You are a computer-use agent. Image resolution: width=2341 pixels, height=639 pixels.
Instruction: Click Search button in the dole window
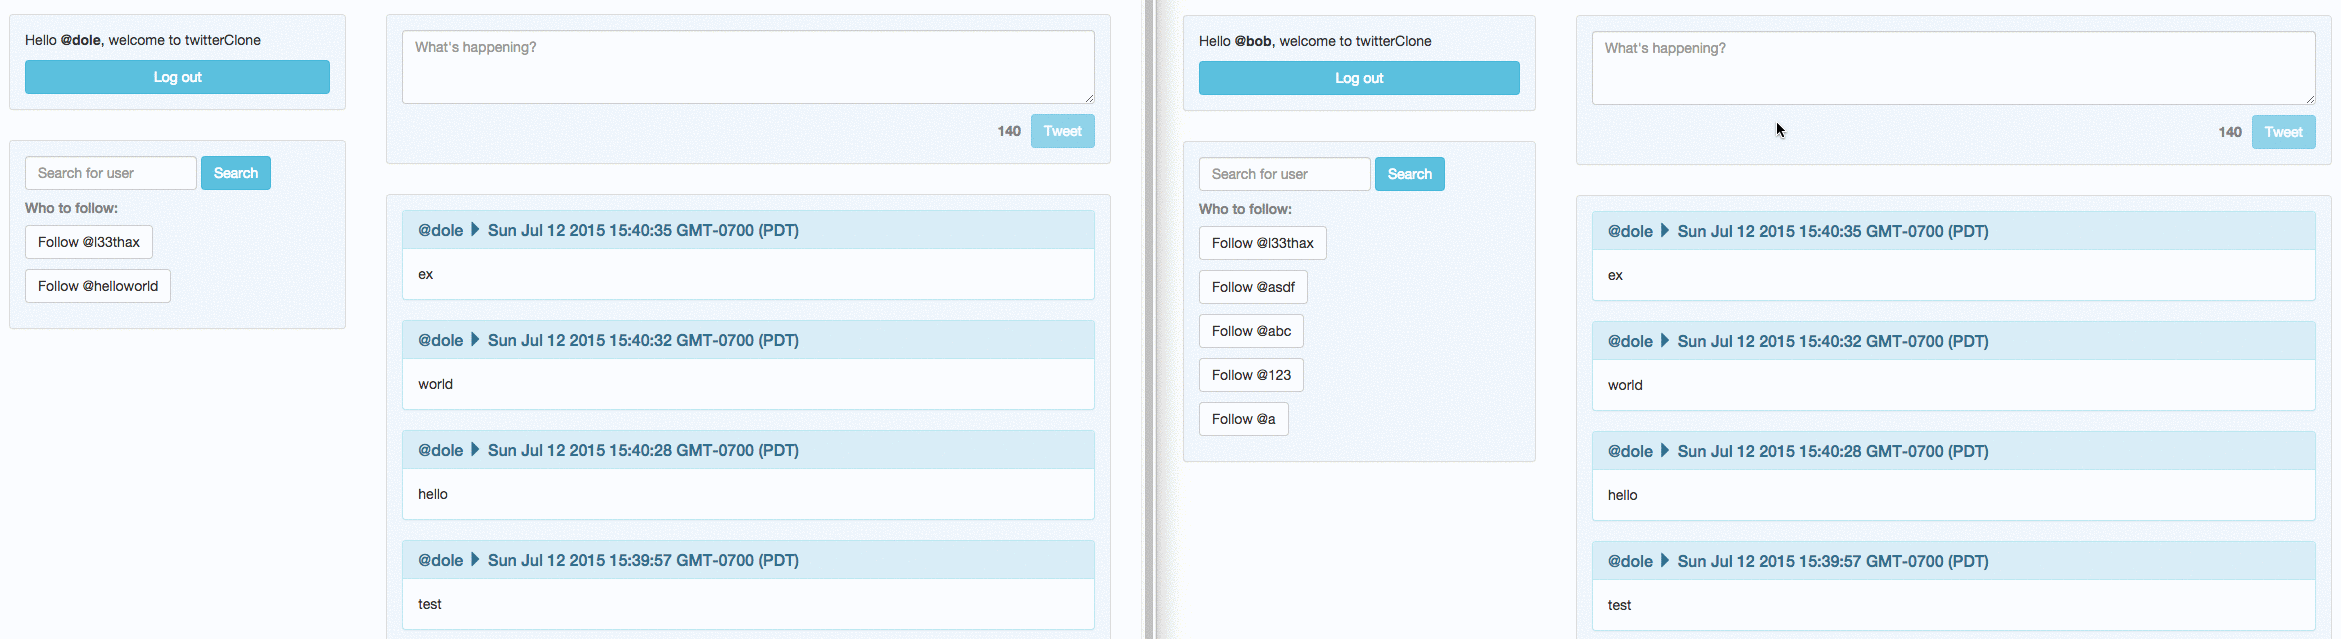(x=236, y=173)
